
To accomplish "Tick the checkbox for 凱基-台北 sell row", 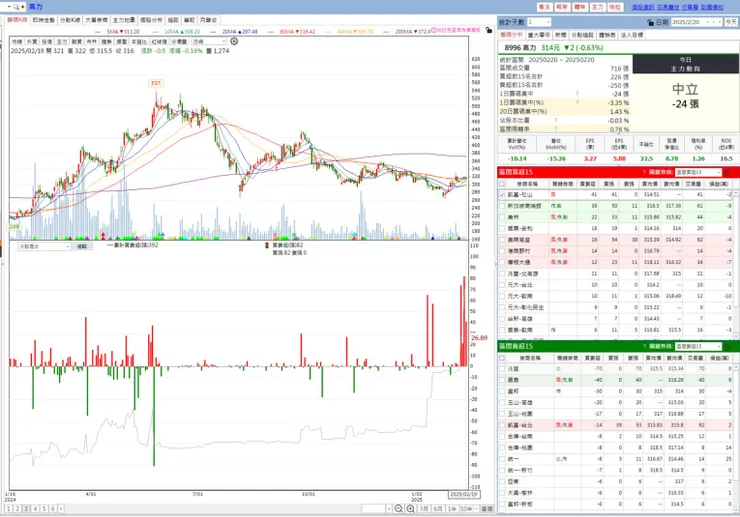I will tap(502, 425).
